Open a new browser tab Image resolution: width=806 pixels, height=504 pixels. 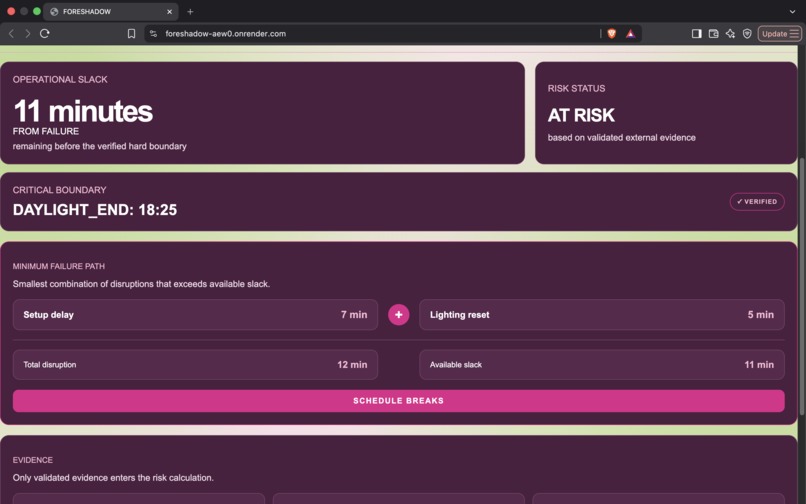[x=190, y=11]
